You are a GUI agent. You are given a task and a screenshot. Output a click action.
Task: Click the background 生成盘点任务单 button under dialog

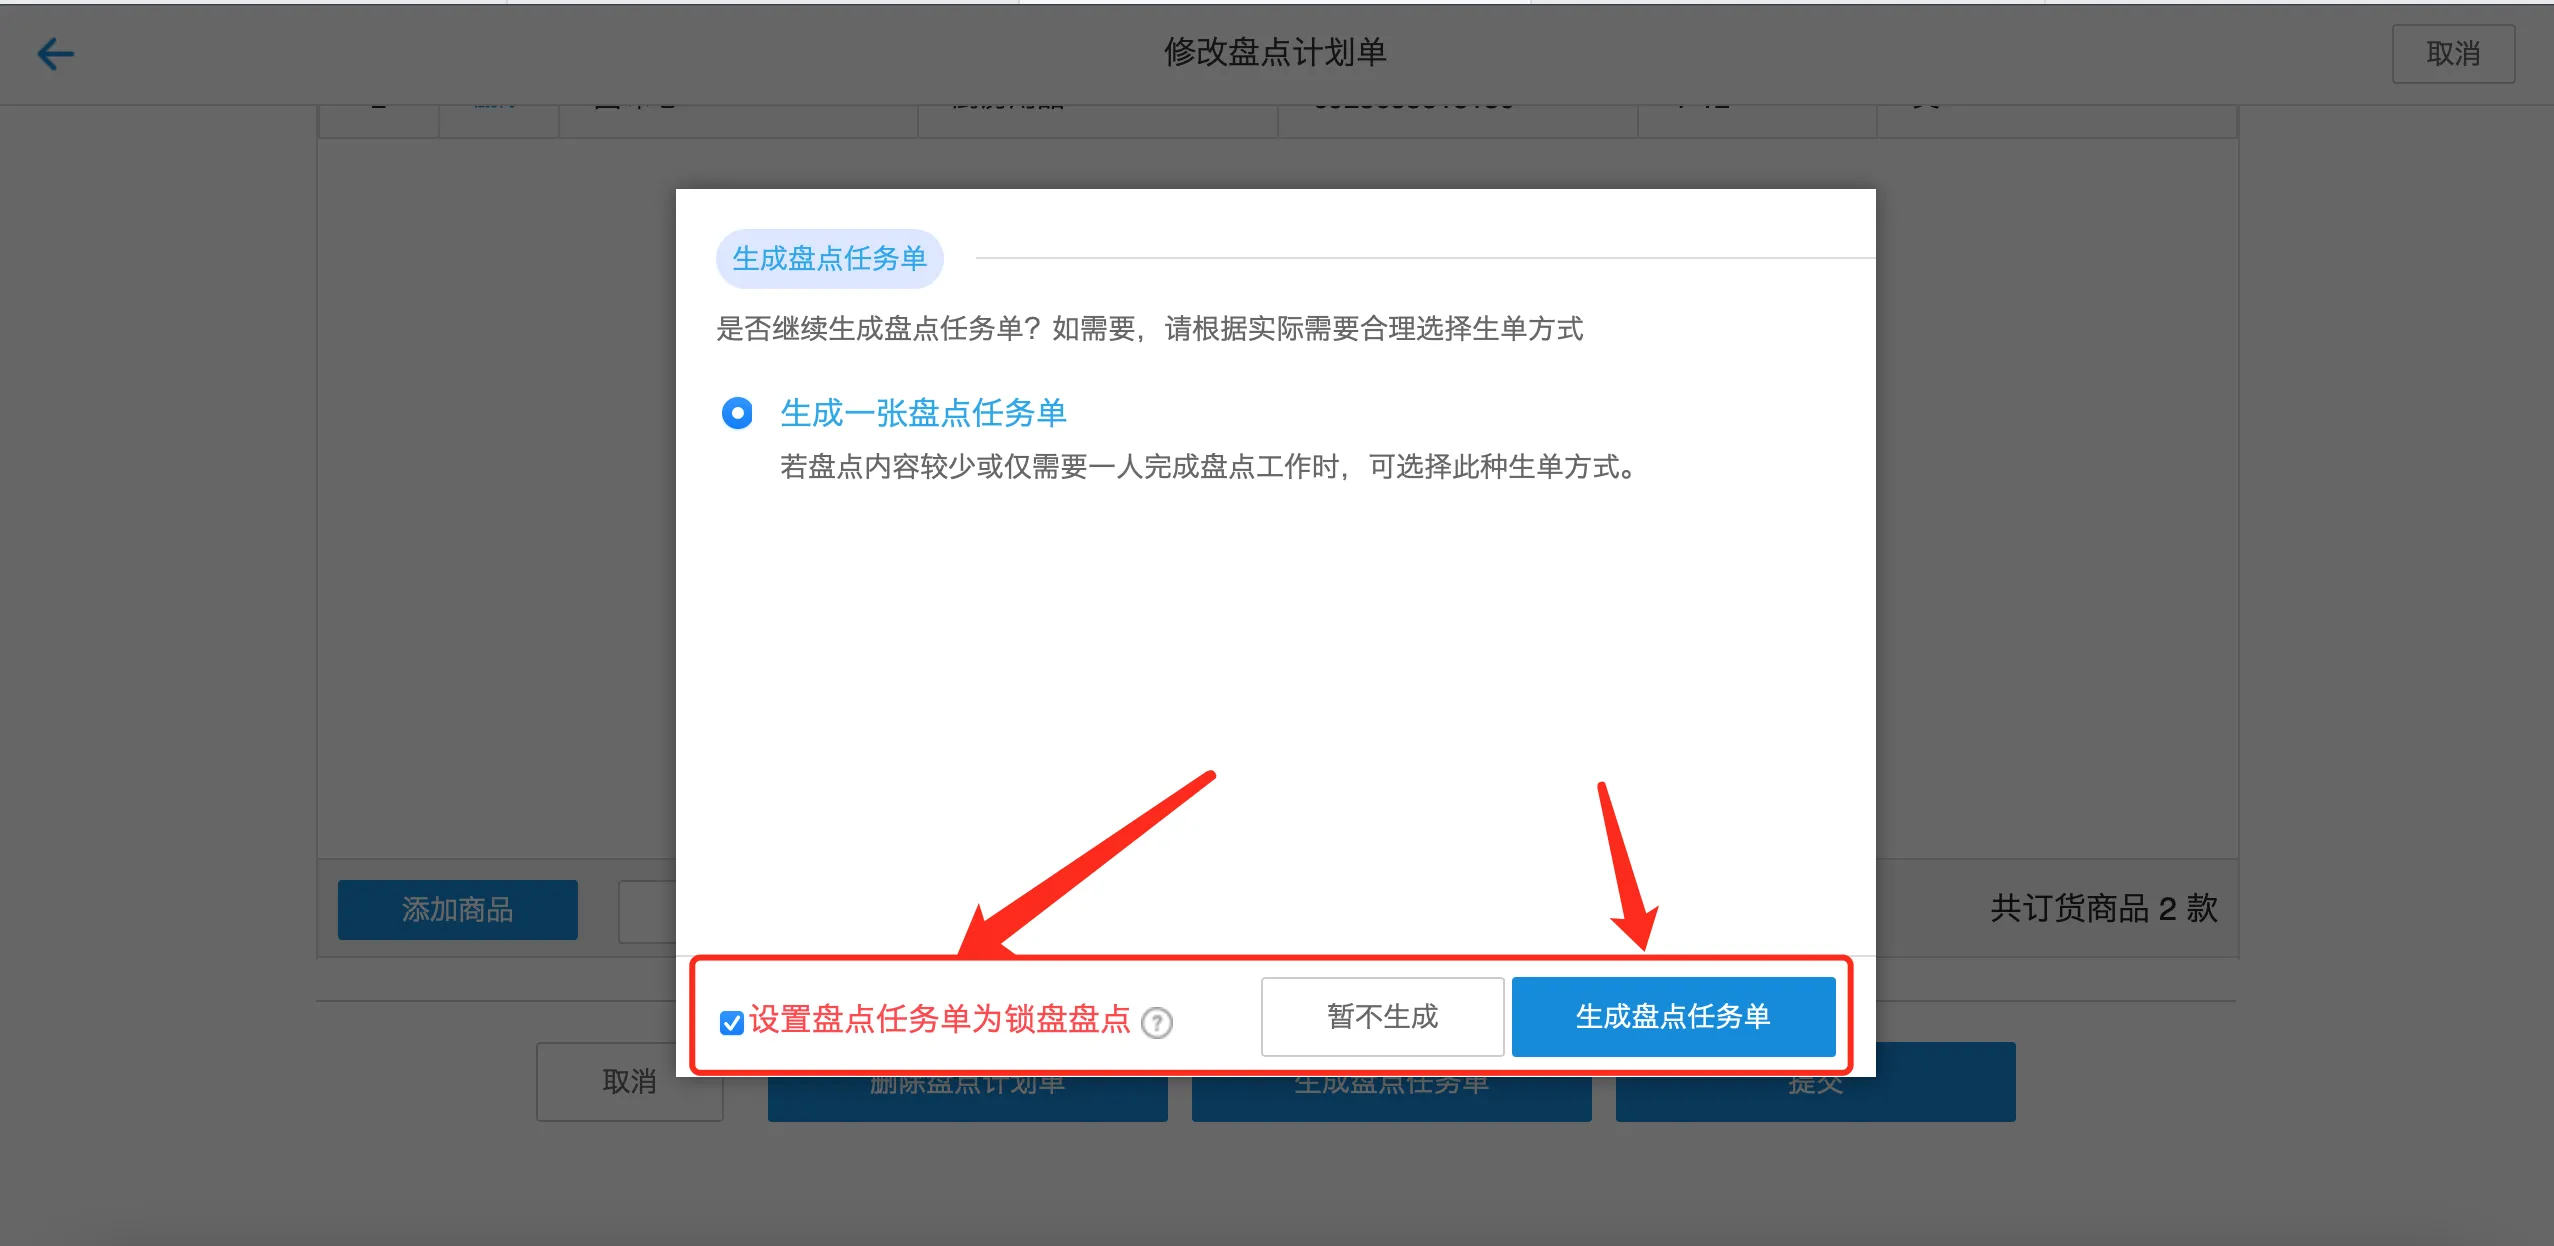[x=1391, y=1097]
